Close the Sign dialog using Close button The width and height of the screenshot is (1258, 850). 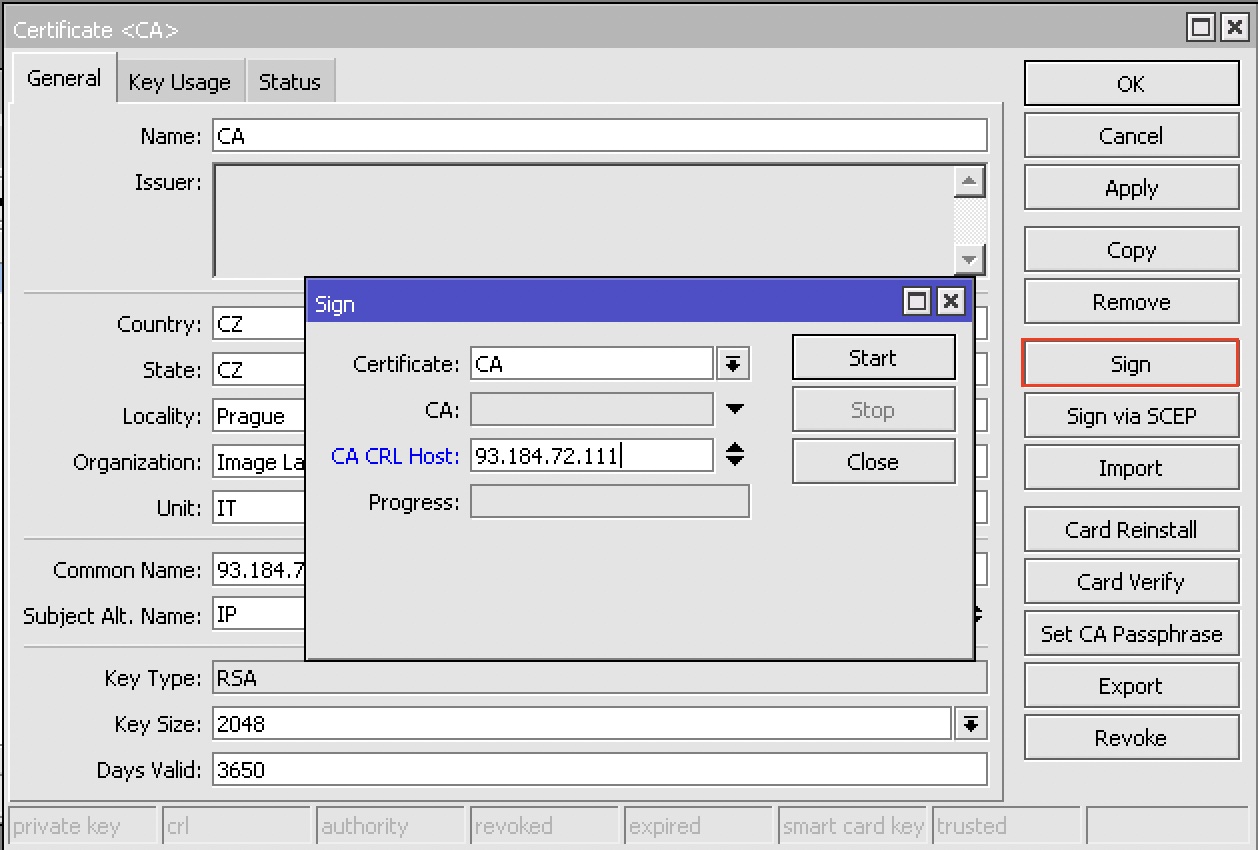[x=873, y=462]
